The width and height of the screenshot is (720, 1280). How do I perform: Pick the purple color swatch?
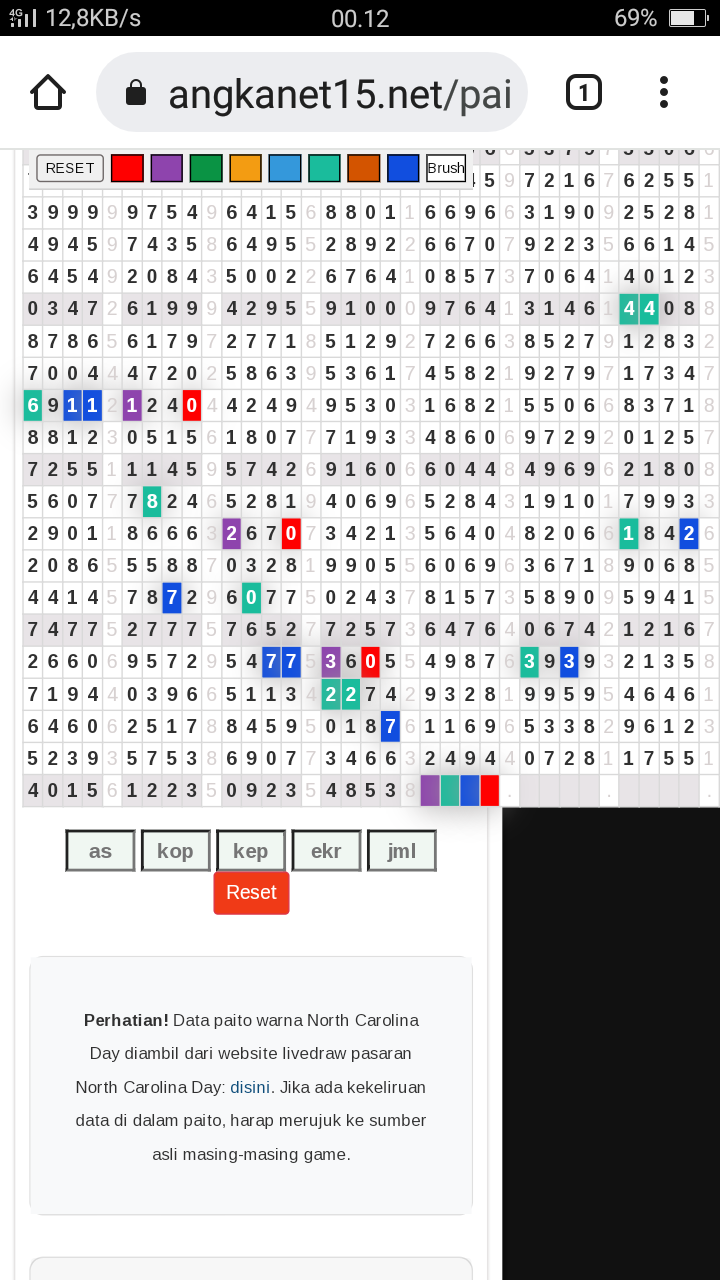coord(166,168)
